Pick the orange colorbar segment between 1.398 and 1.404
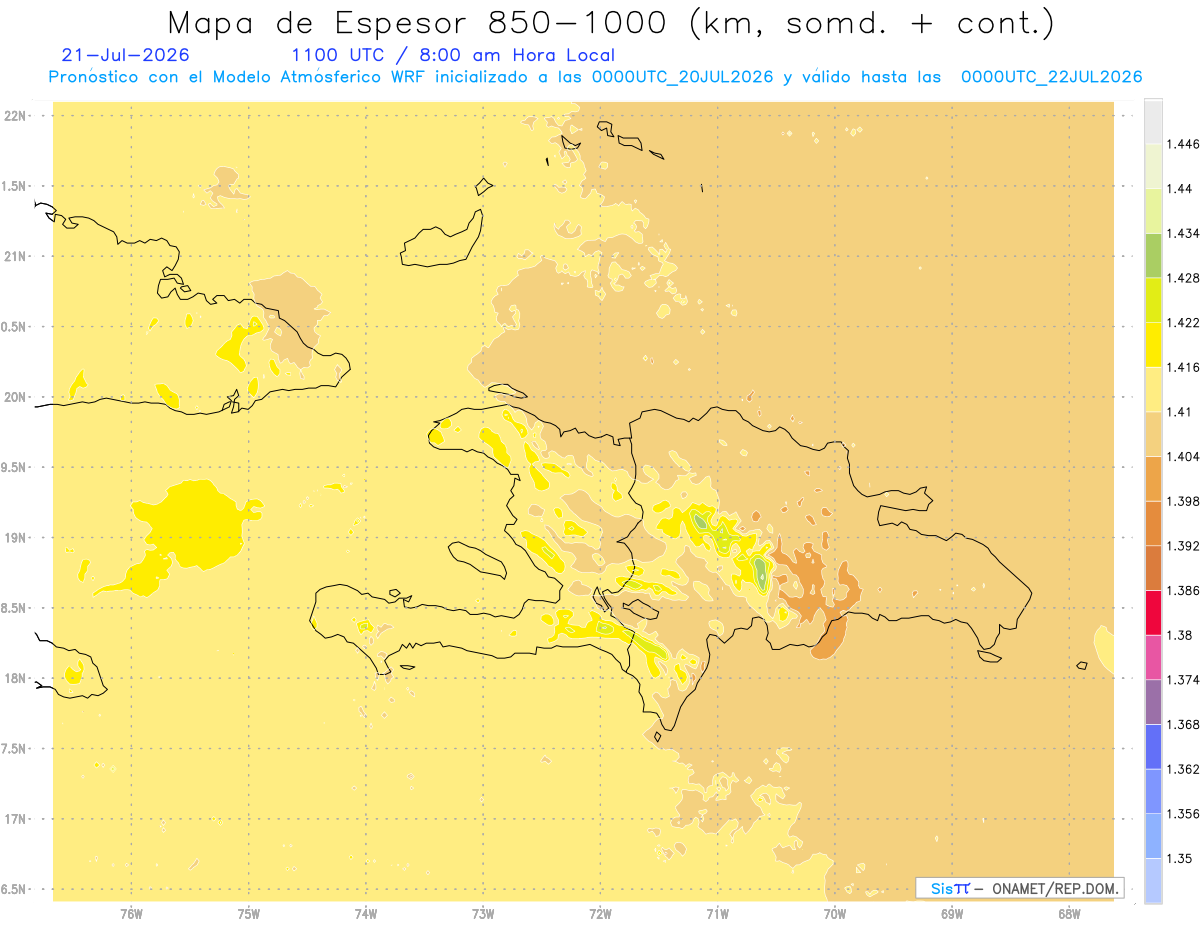This screenshot has height=927, width=1200. coord(1153,478)
